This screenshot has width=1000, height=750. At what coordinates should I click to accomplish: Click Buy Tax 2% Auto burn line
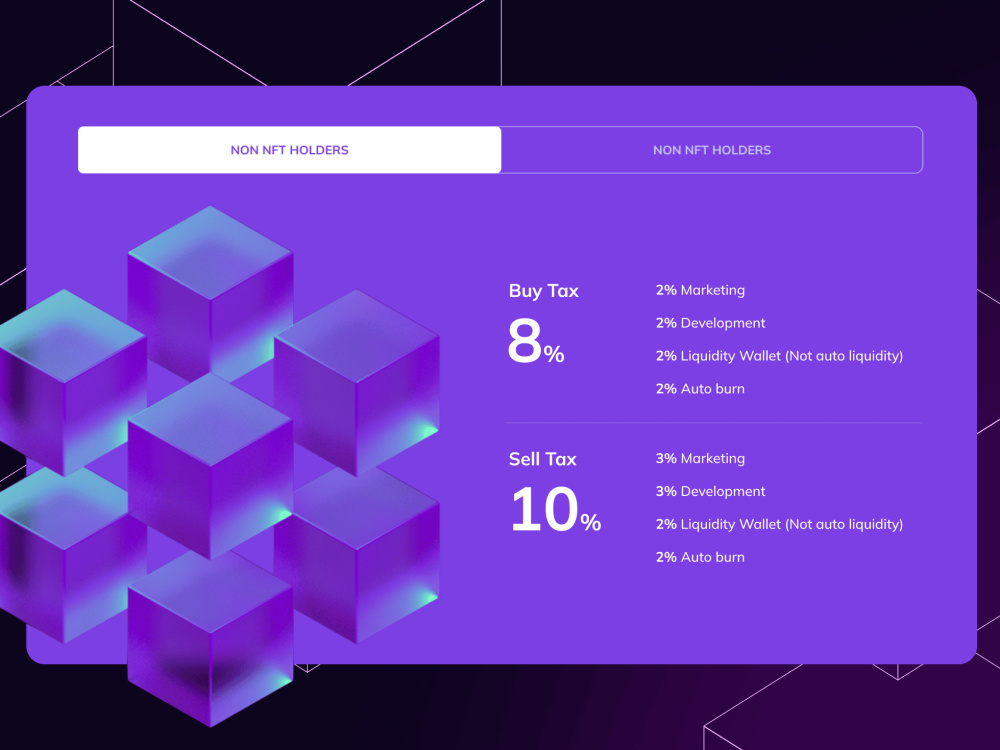700,388
